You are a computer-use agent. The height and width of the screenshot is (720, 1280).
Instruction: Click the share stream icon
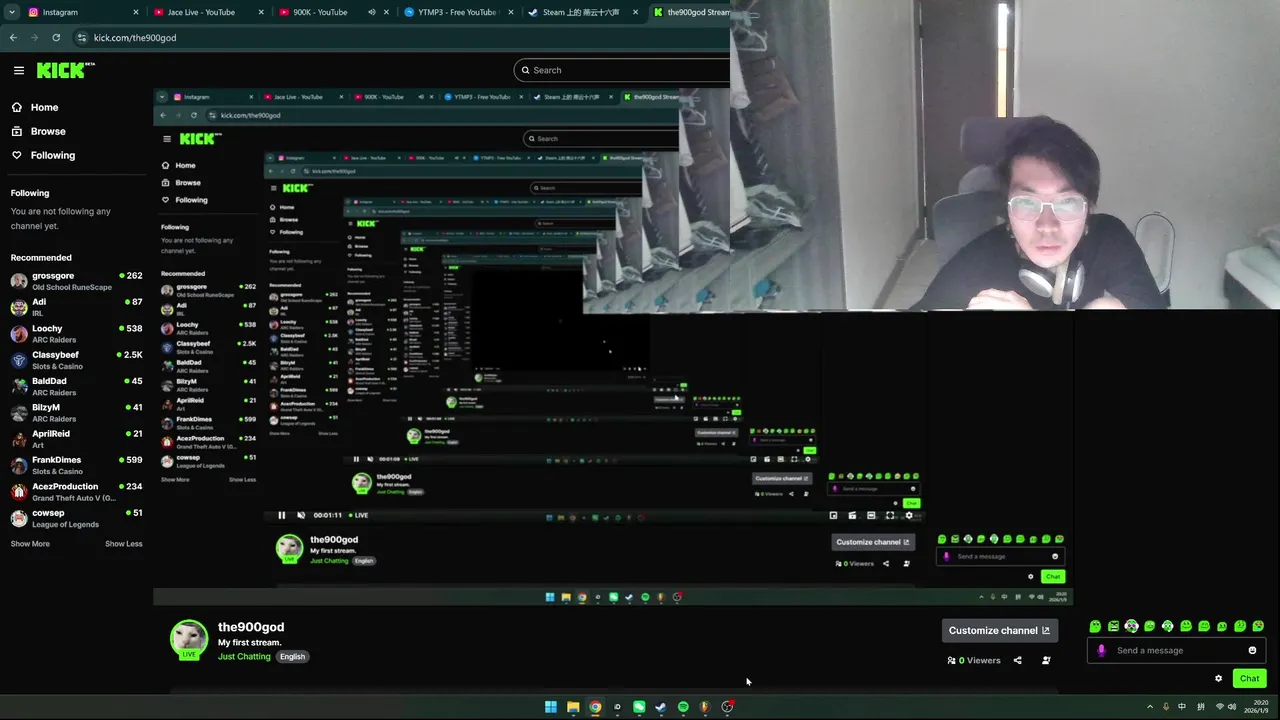click(x=1018, y=660)
